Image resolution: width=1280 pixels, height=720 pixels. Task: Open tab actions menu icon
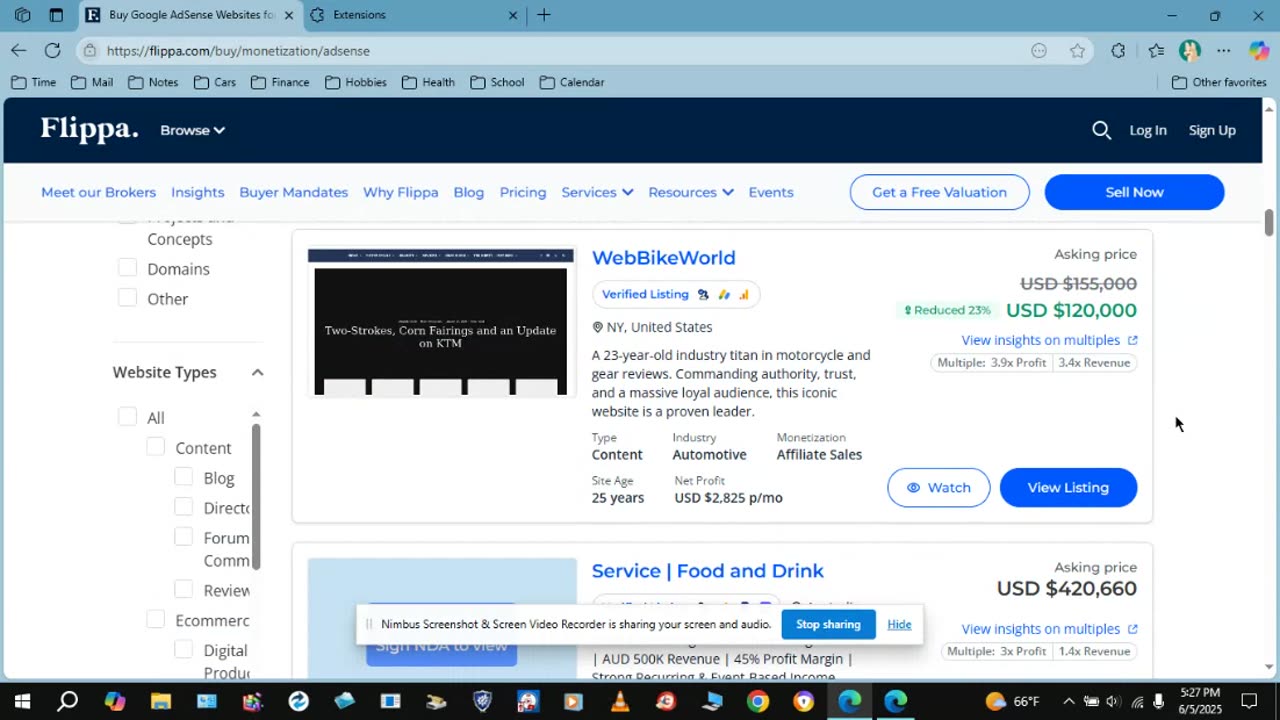56,15
